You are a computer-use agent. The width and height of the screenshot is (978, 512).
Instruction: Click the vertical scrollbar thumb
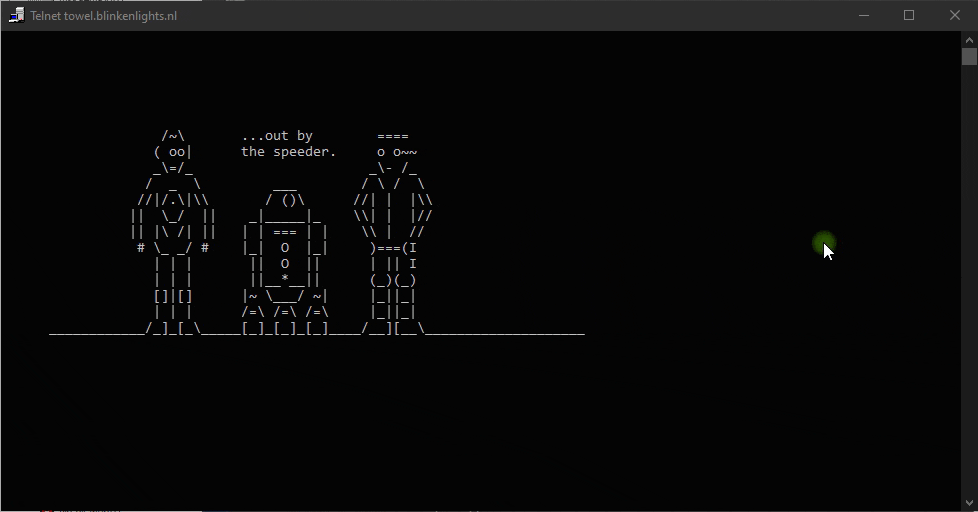[x=969, y=57]
